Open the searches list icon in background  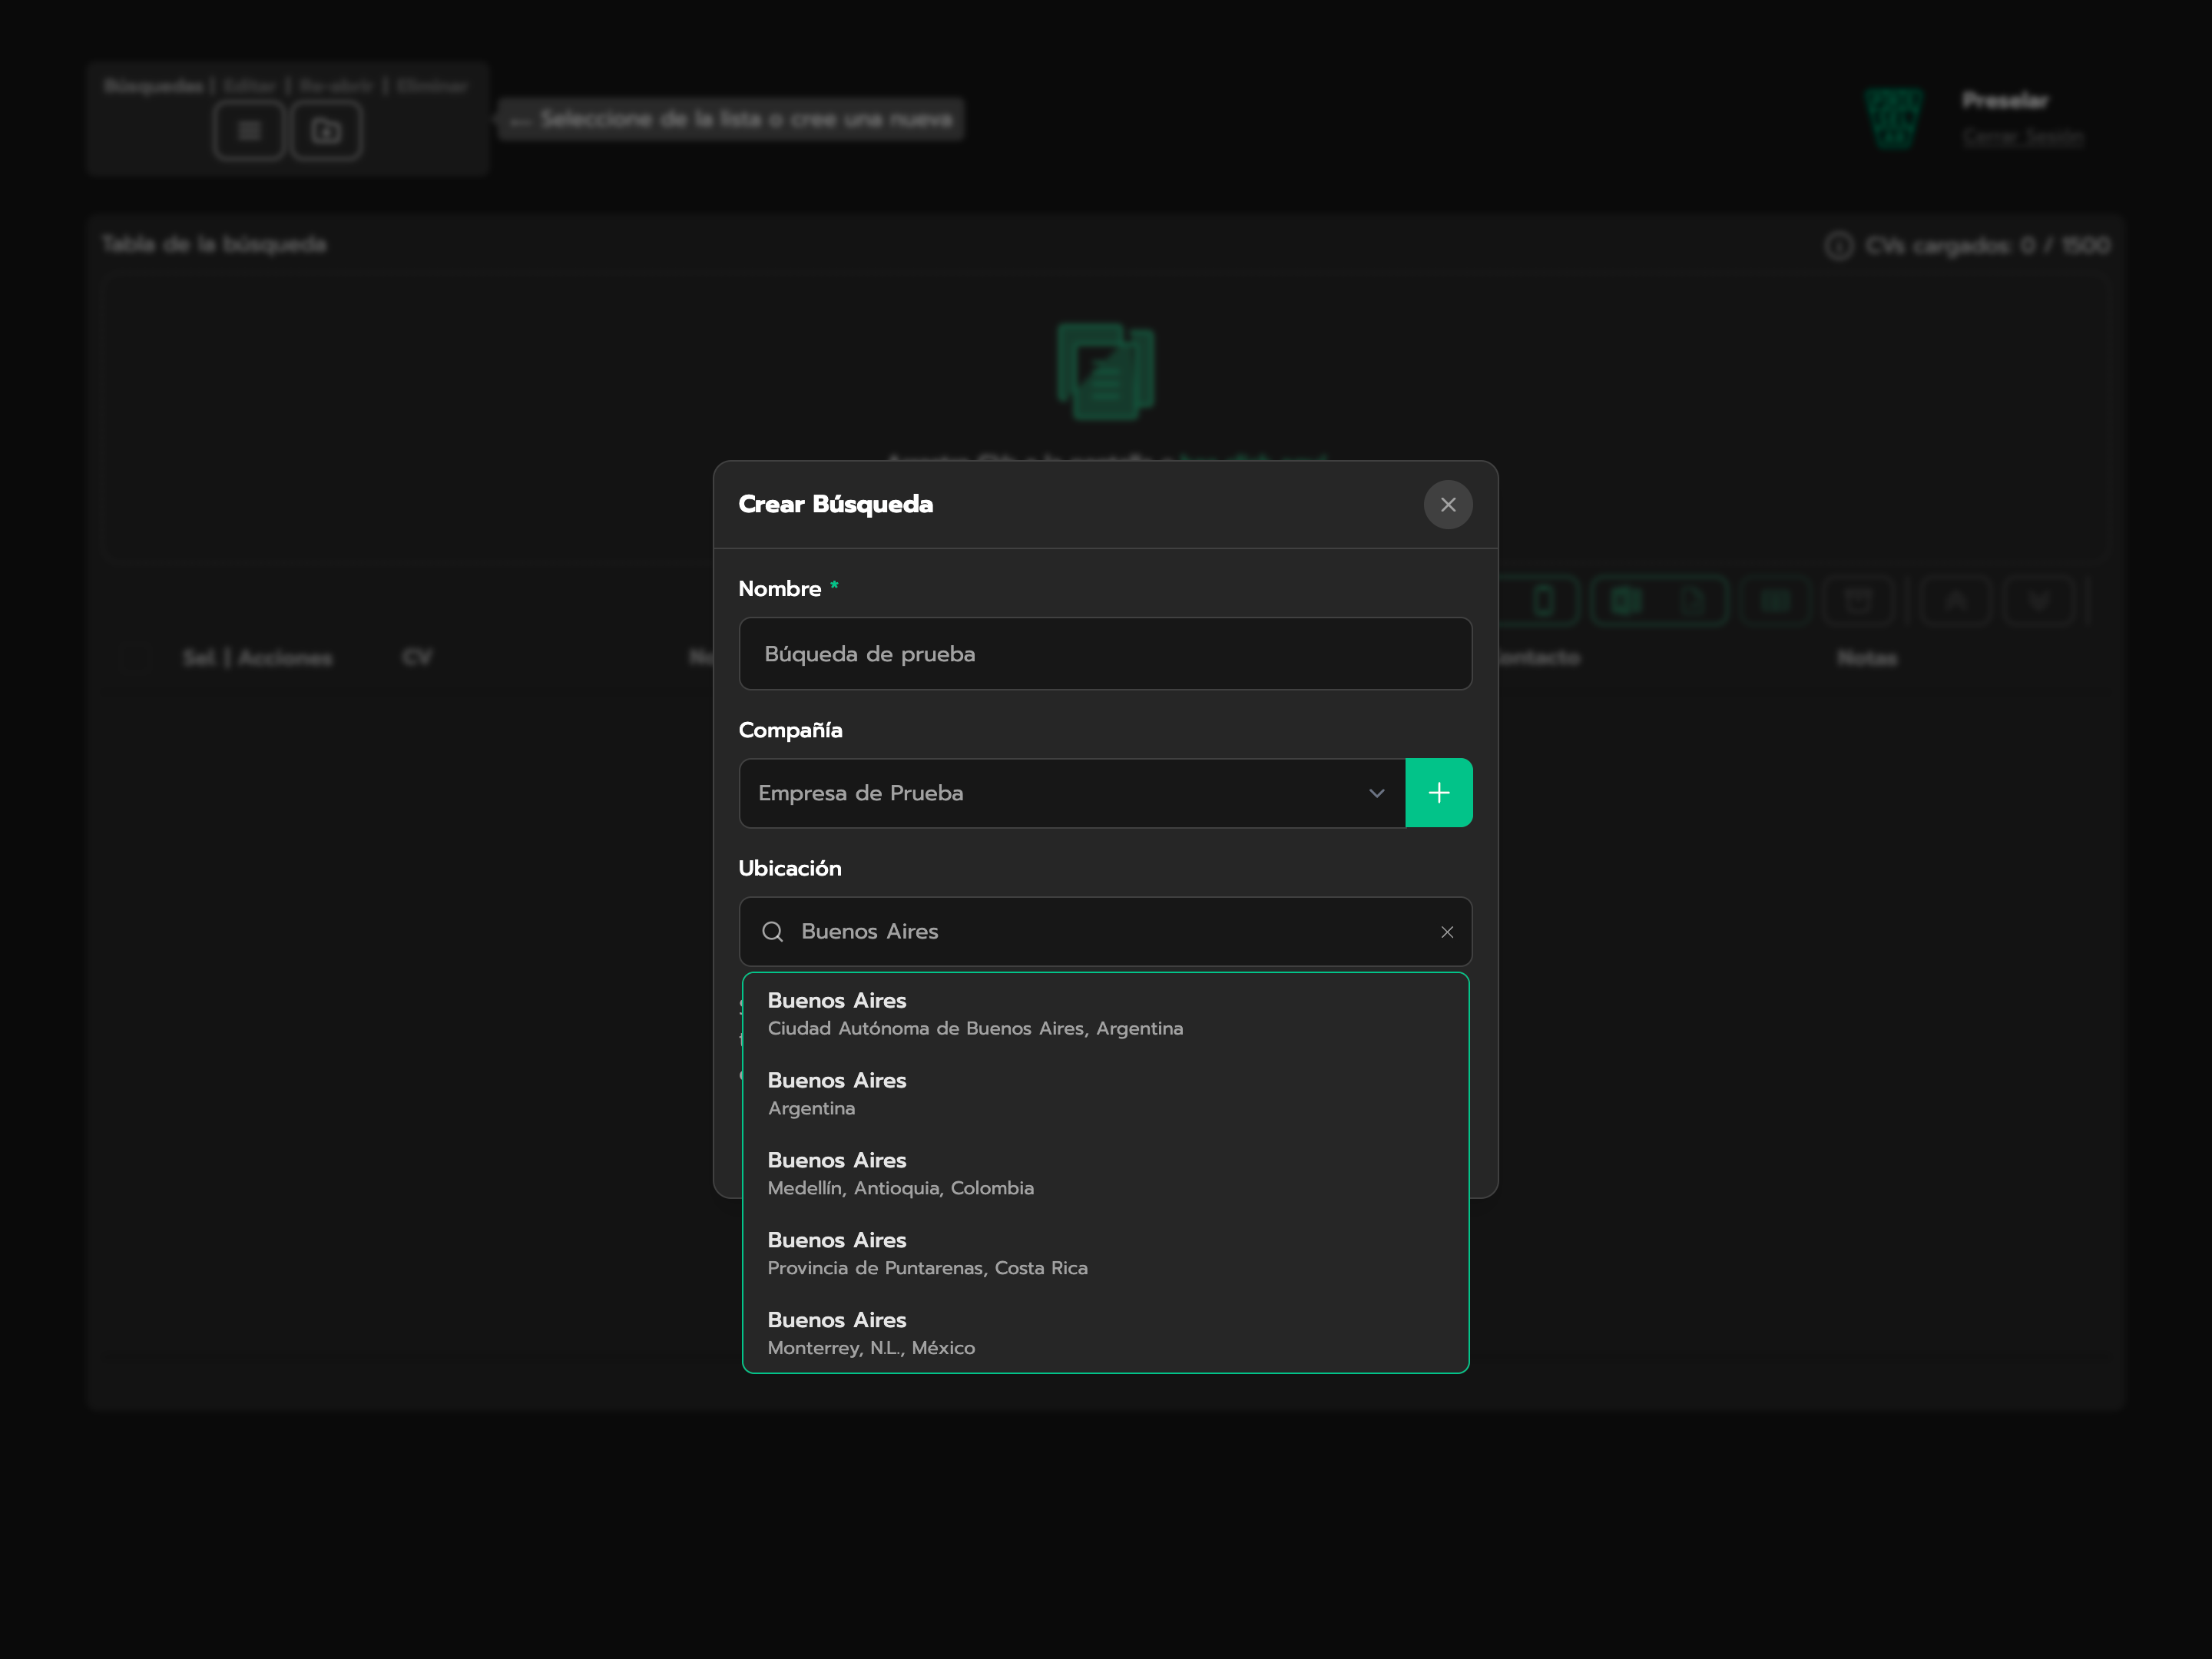[249, 131]
